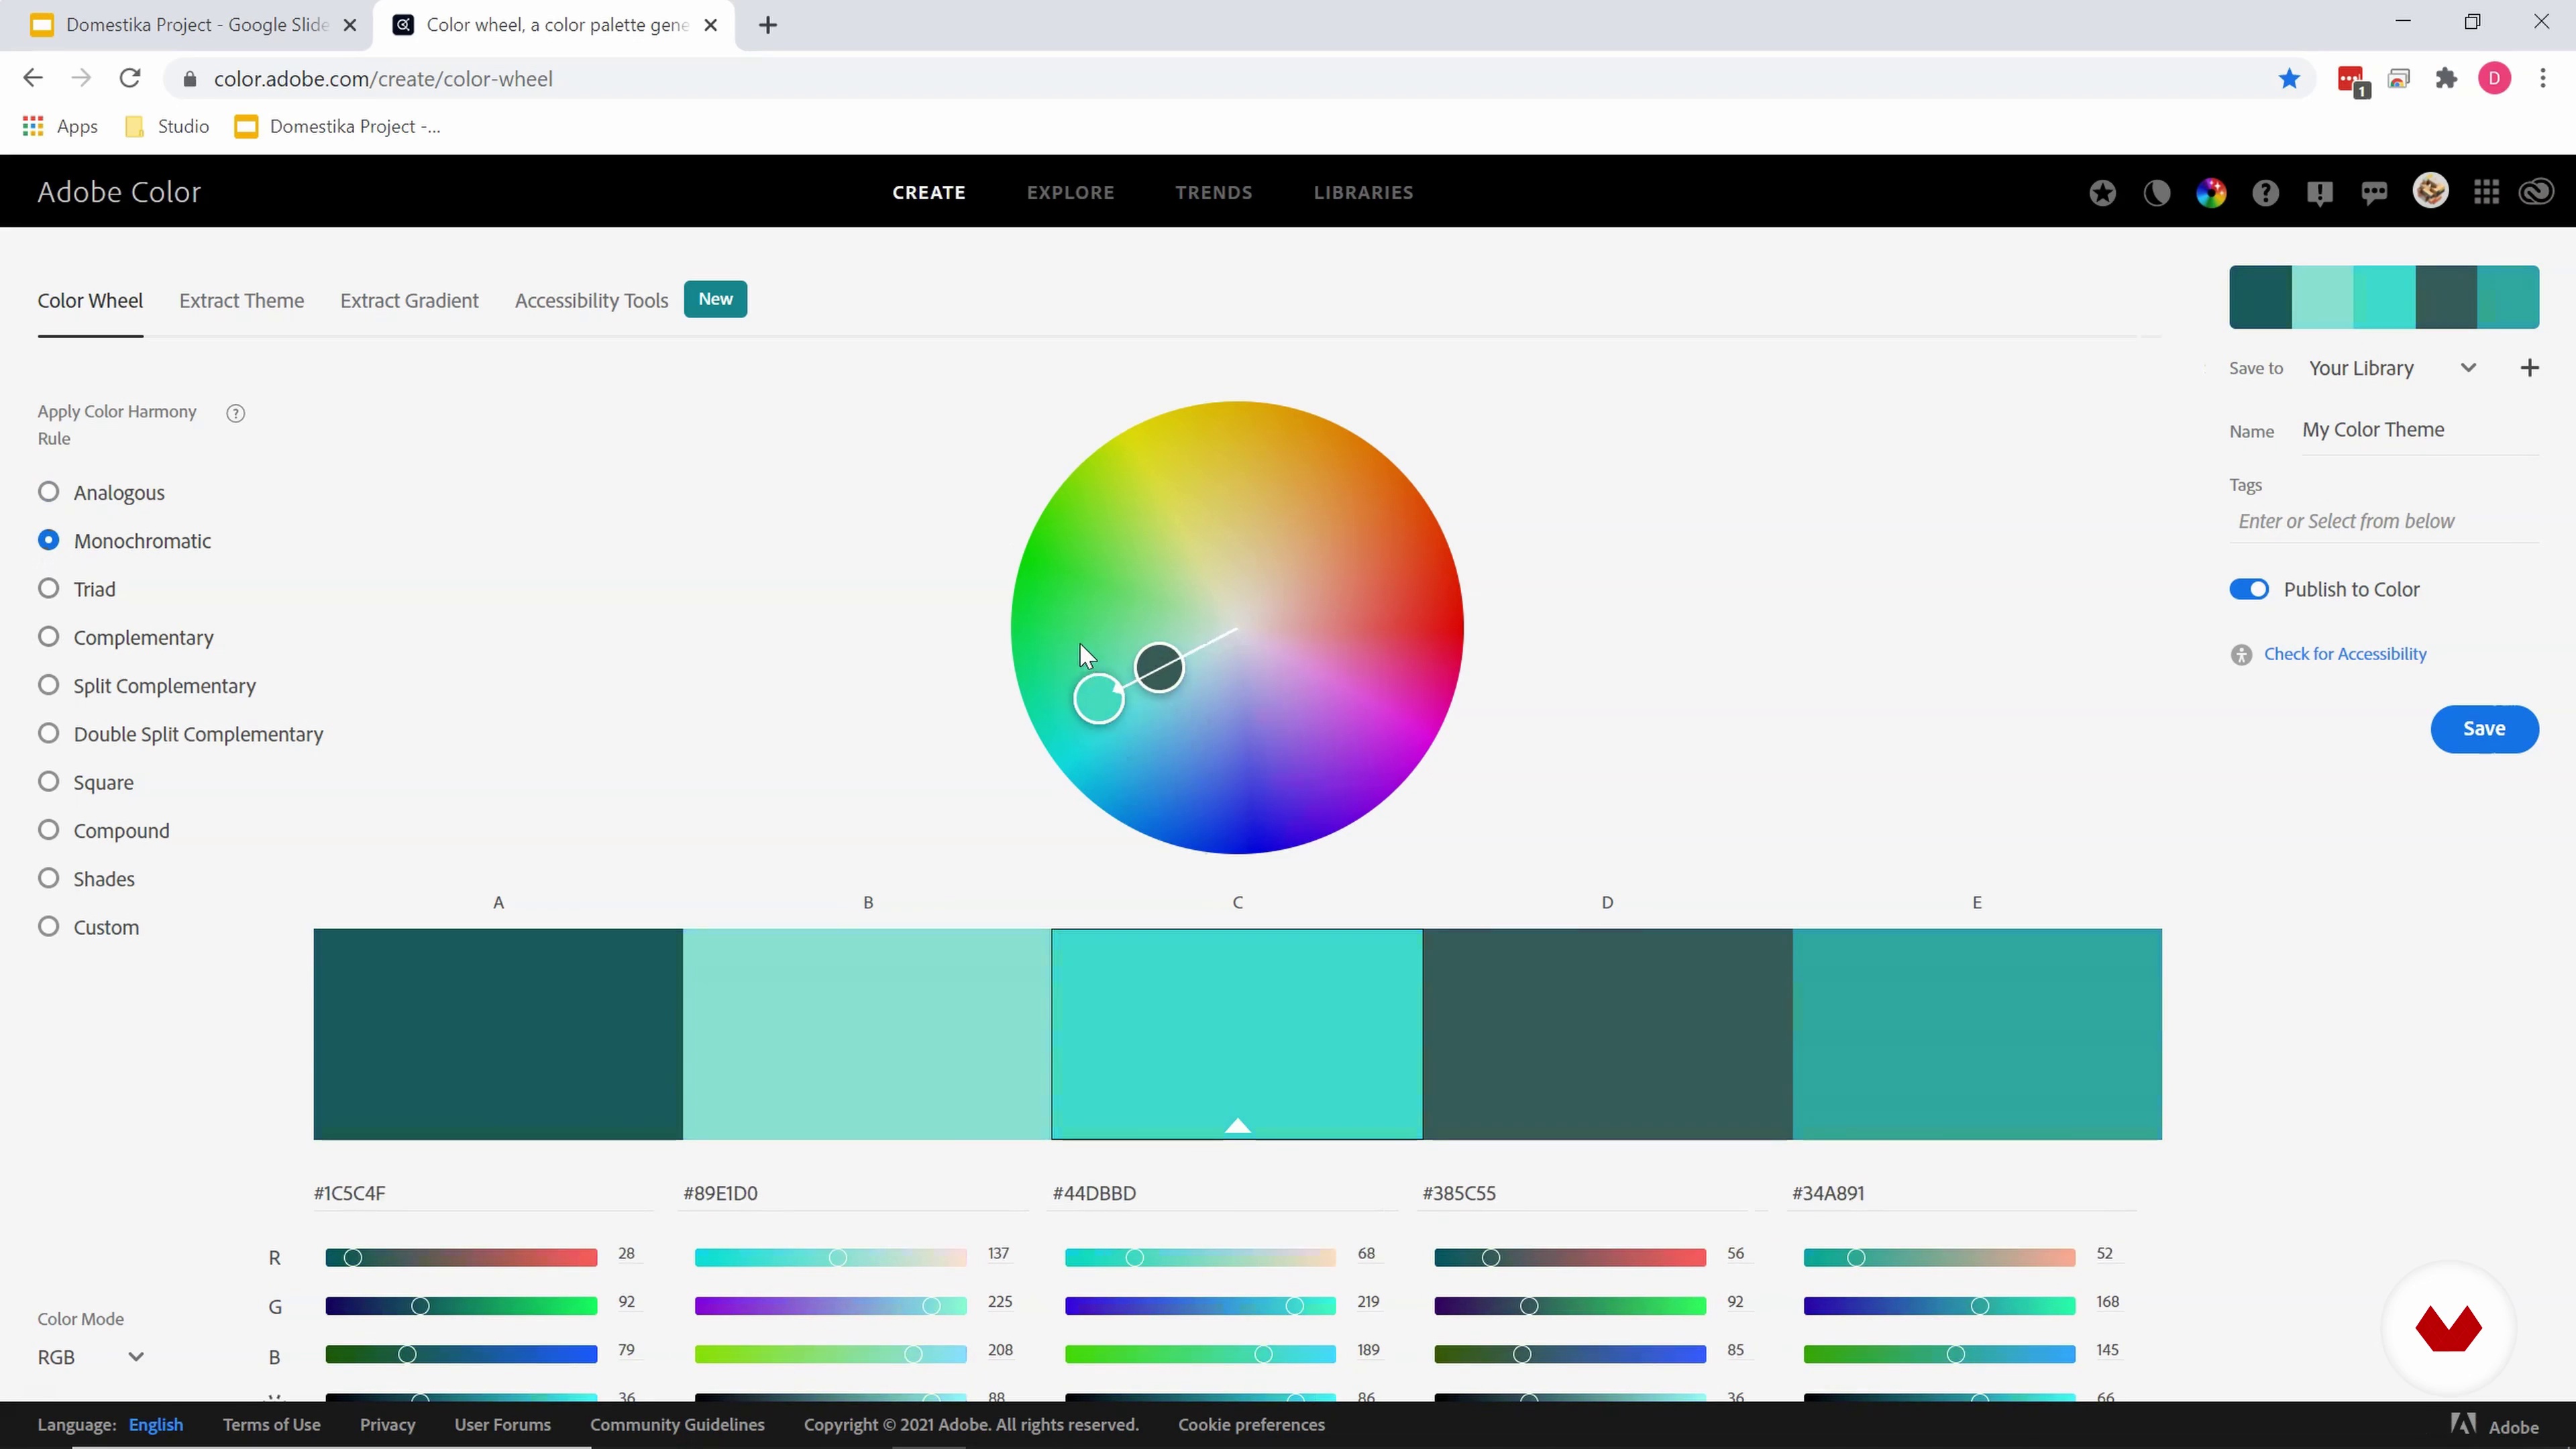This screenshot has height=1449, width=2576.
Task: Open the Community Guidelines link
Action: click(x=677, y=1425)
